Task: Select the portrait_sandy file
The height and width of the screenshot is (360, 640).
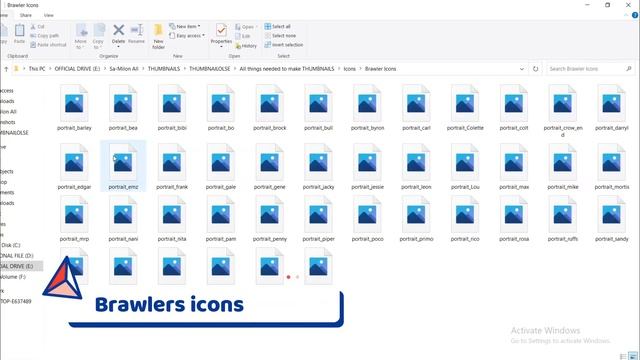Action: (x=611, y=219)
